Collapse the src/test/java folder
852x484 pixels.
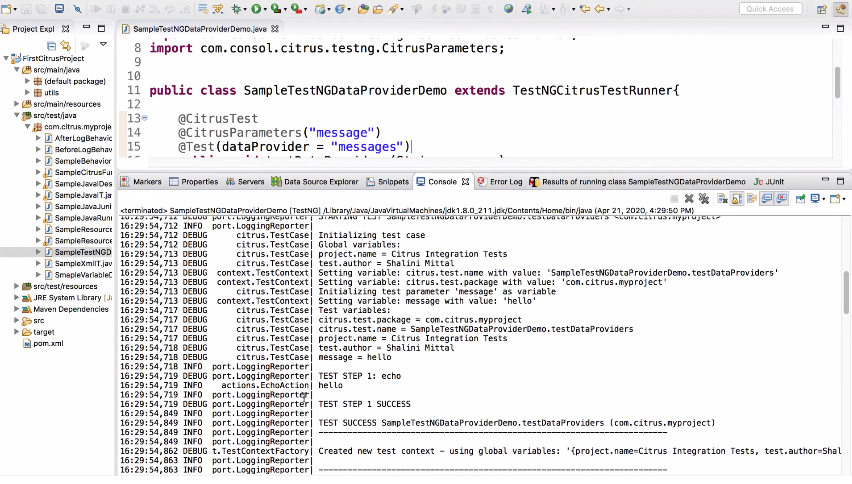pyautogui.click(x=17, y=115)
